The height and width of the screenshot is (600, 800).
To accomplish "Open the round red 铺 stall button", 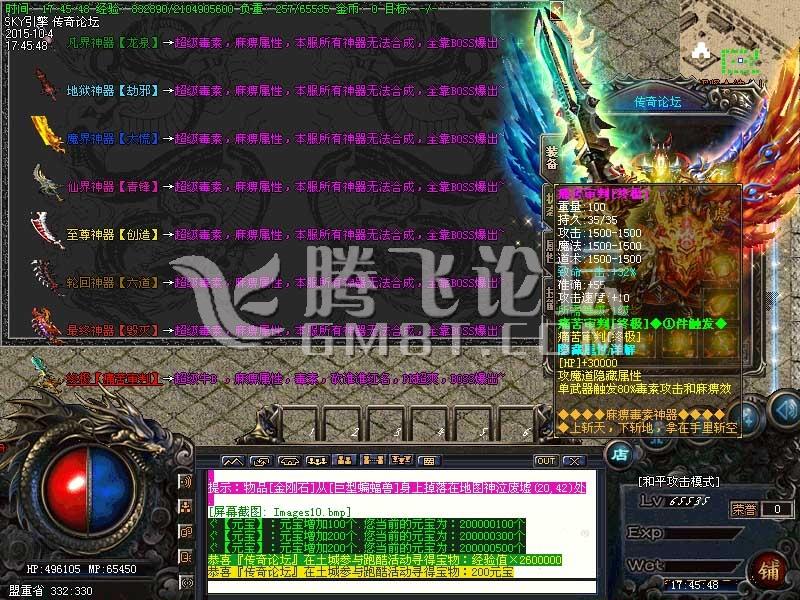I will (x=769, y=571).
